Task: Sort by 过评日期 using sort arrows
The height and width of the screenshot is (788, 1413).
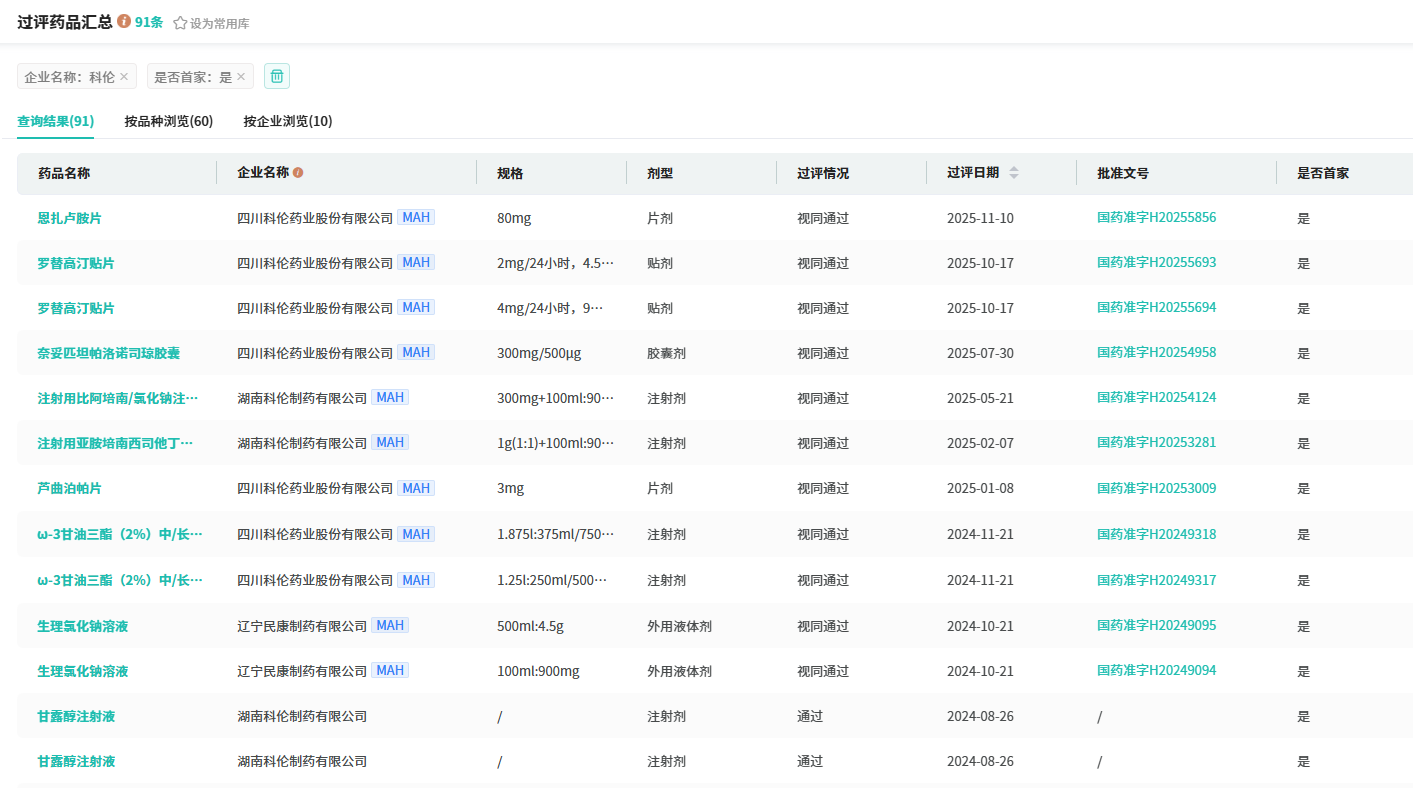Action: (x=1014, y=173)
